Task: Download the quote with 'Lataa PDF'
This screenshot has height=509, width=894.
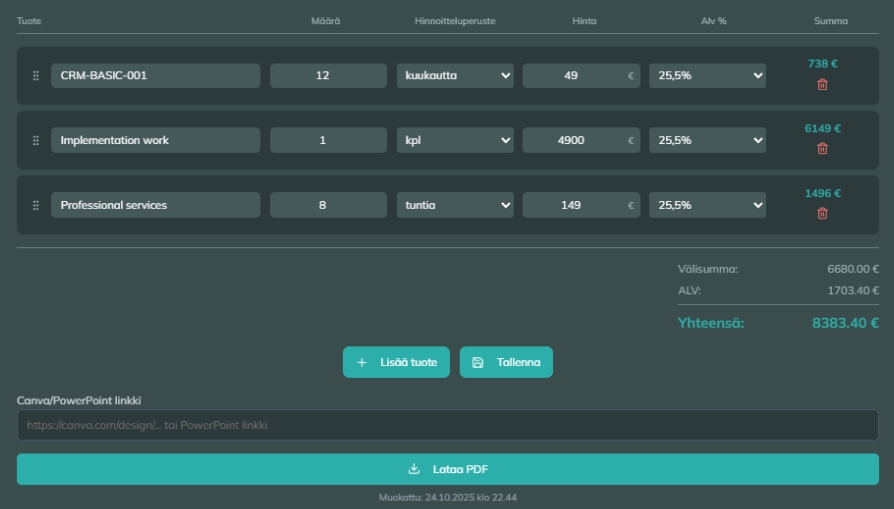Action: (447, 469)
